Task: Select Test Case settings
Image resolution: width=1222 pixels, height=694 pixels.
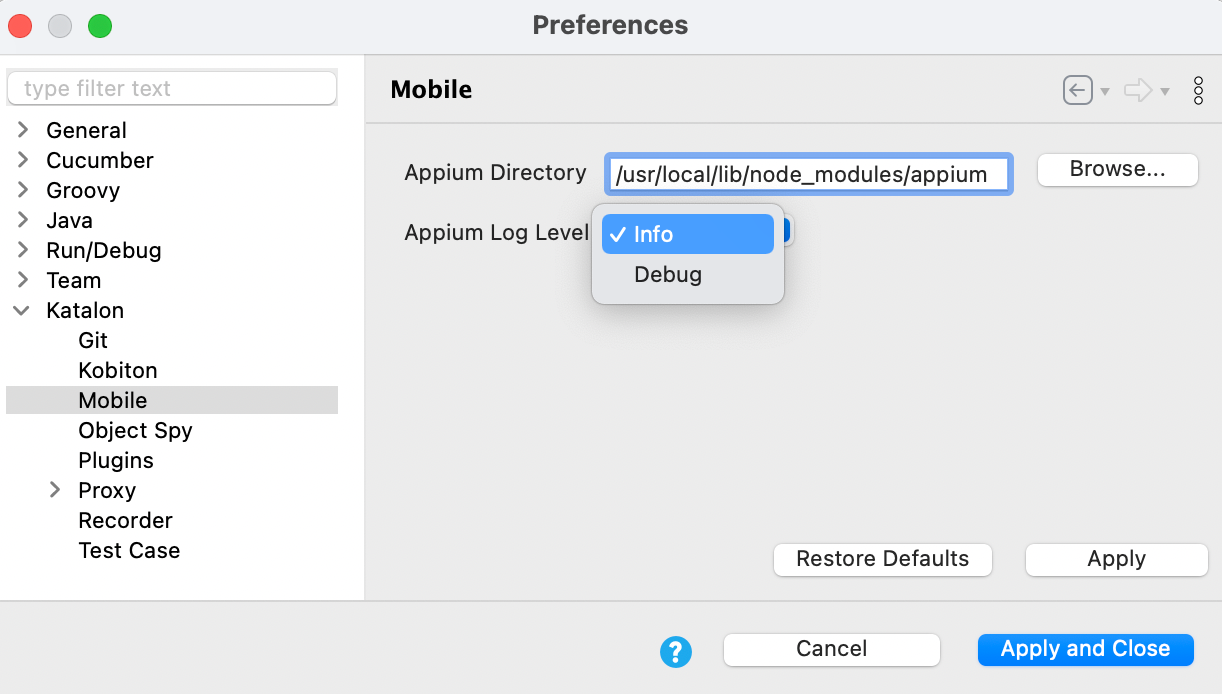Action: tap(129, 550)
